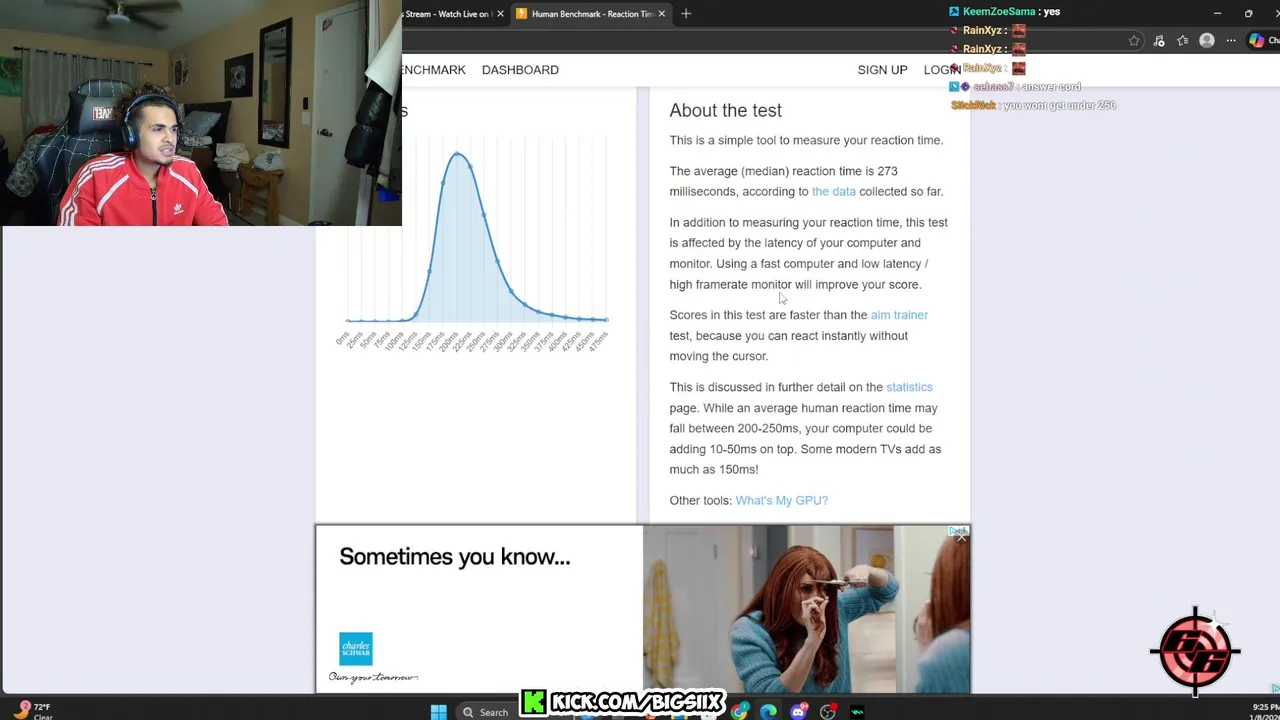Screen dimensions: 1280x720
Task: Close the Stream - Watch Live tab
Action: (x=500, y=14)
